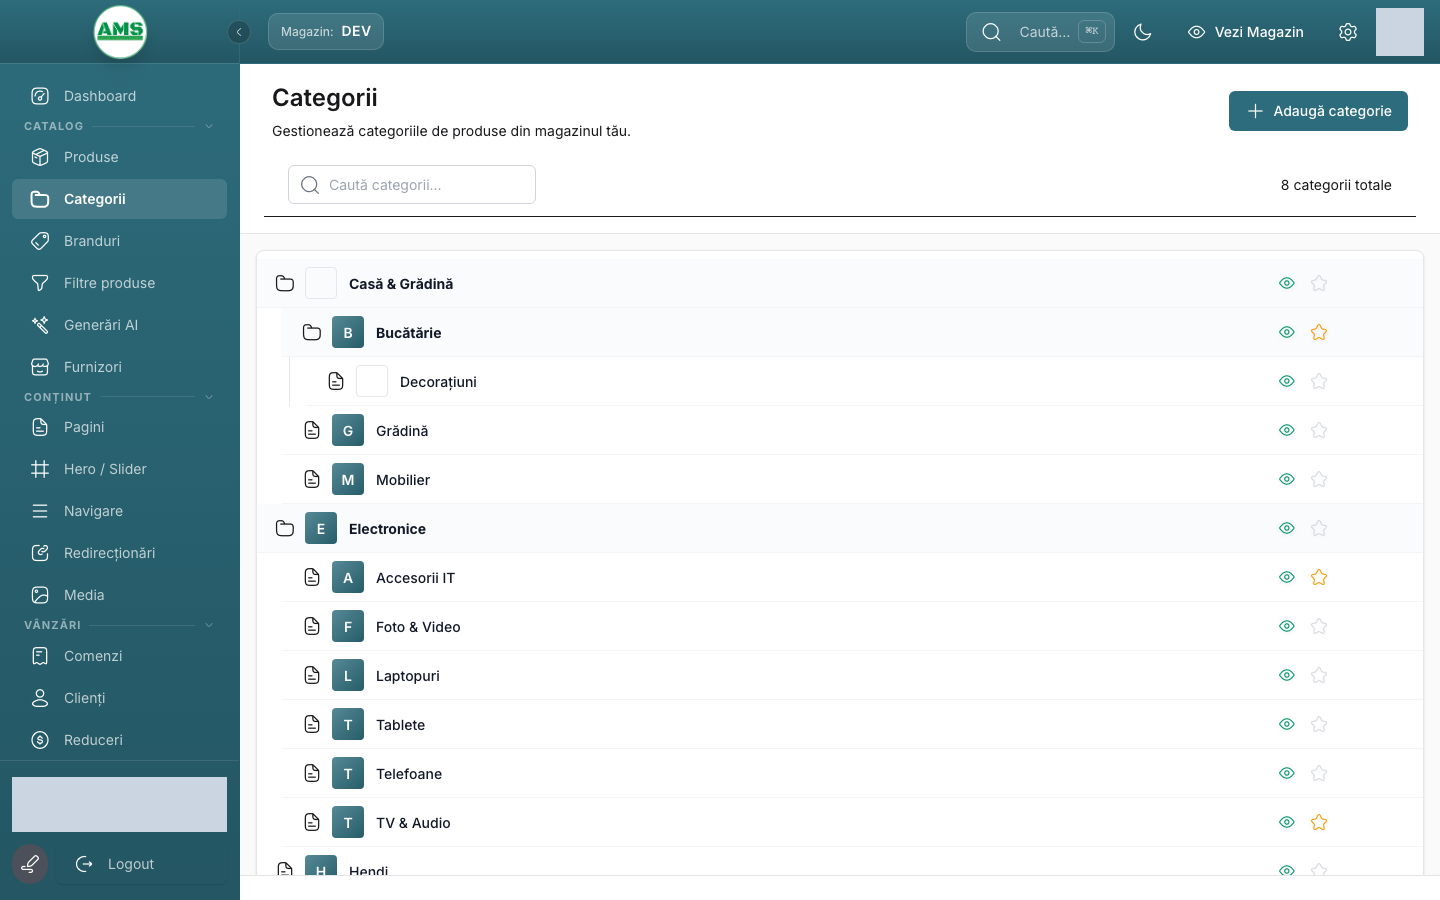Click the Adaugă categorie button
The height and width of the screenshot is (900, 1440).
(x=1318, y=111)
